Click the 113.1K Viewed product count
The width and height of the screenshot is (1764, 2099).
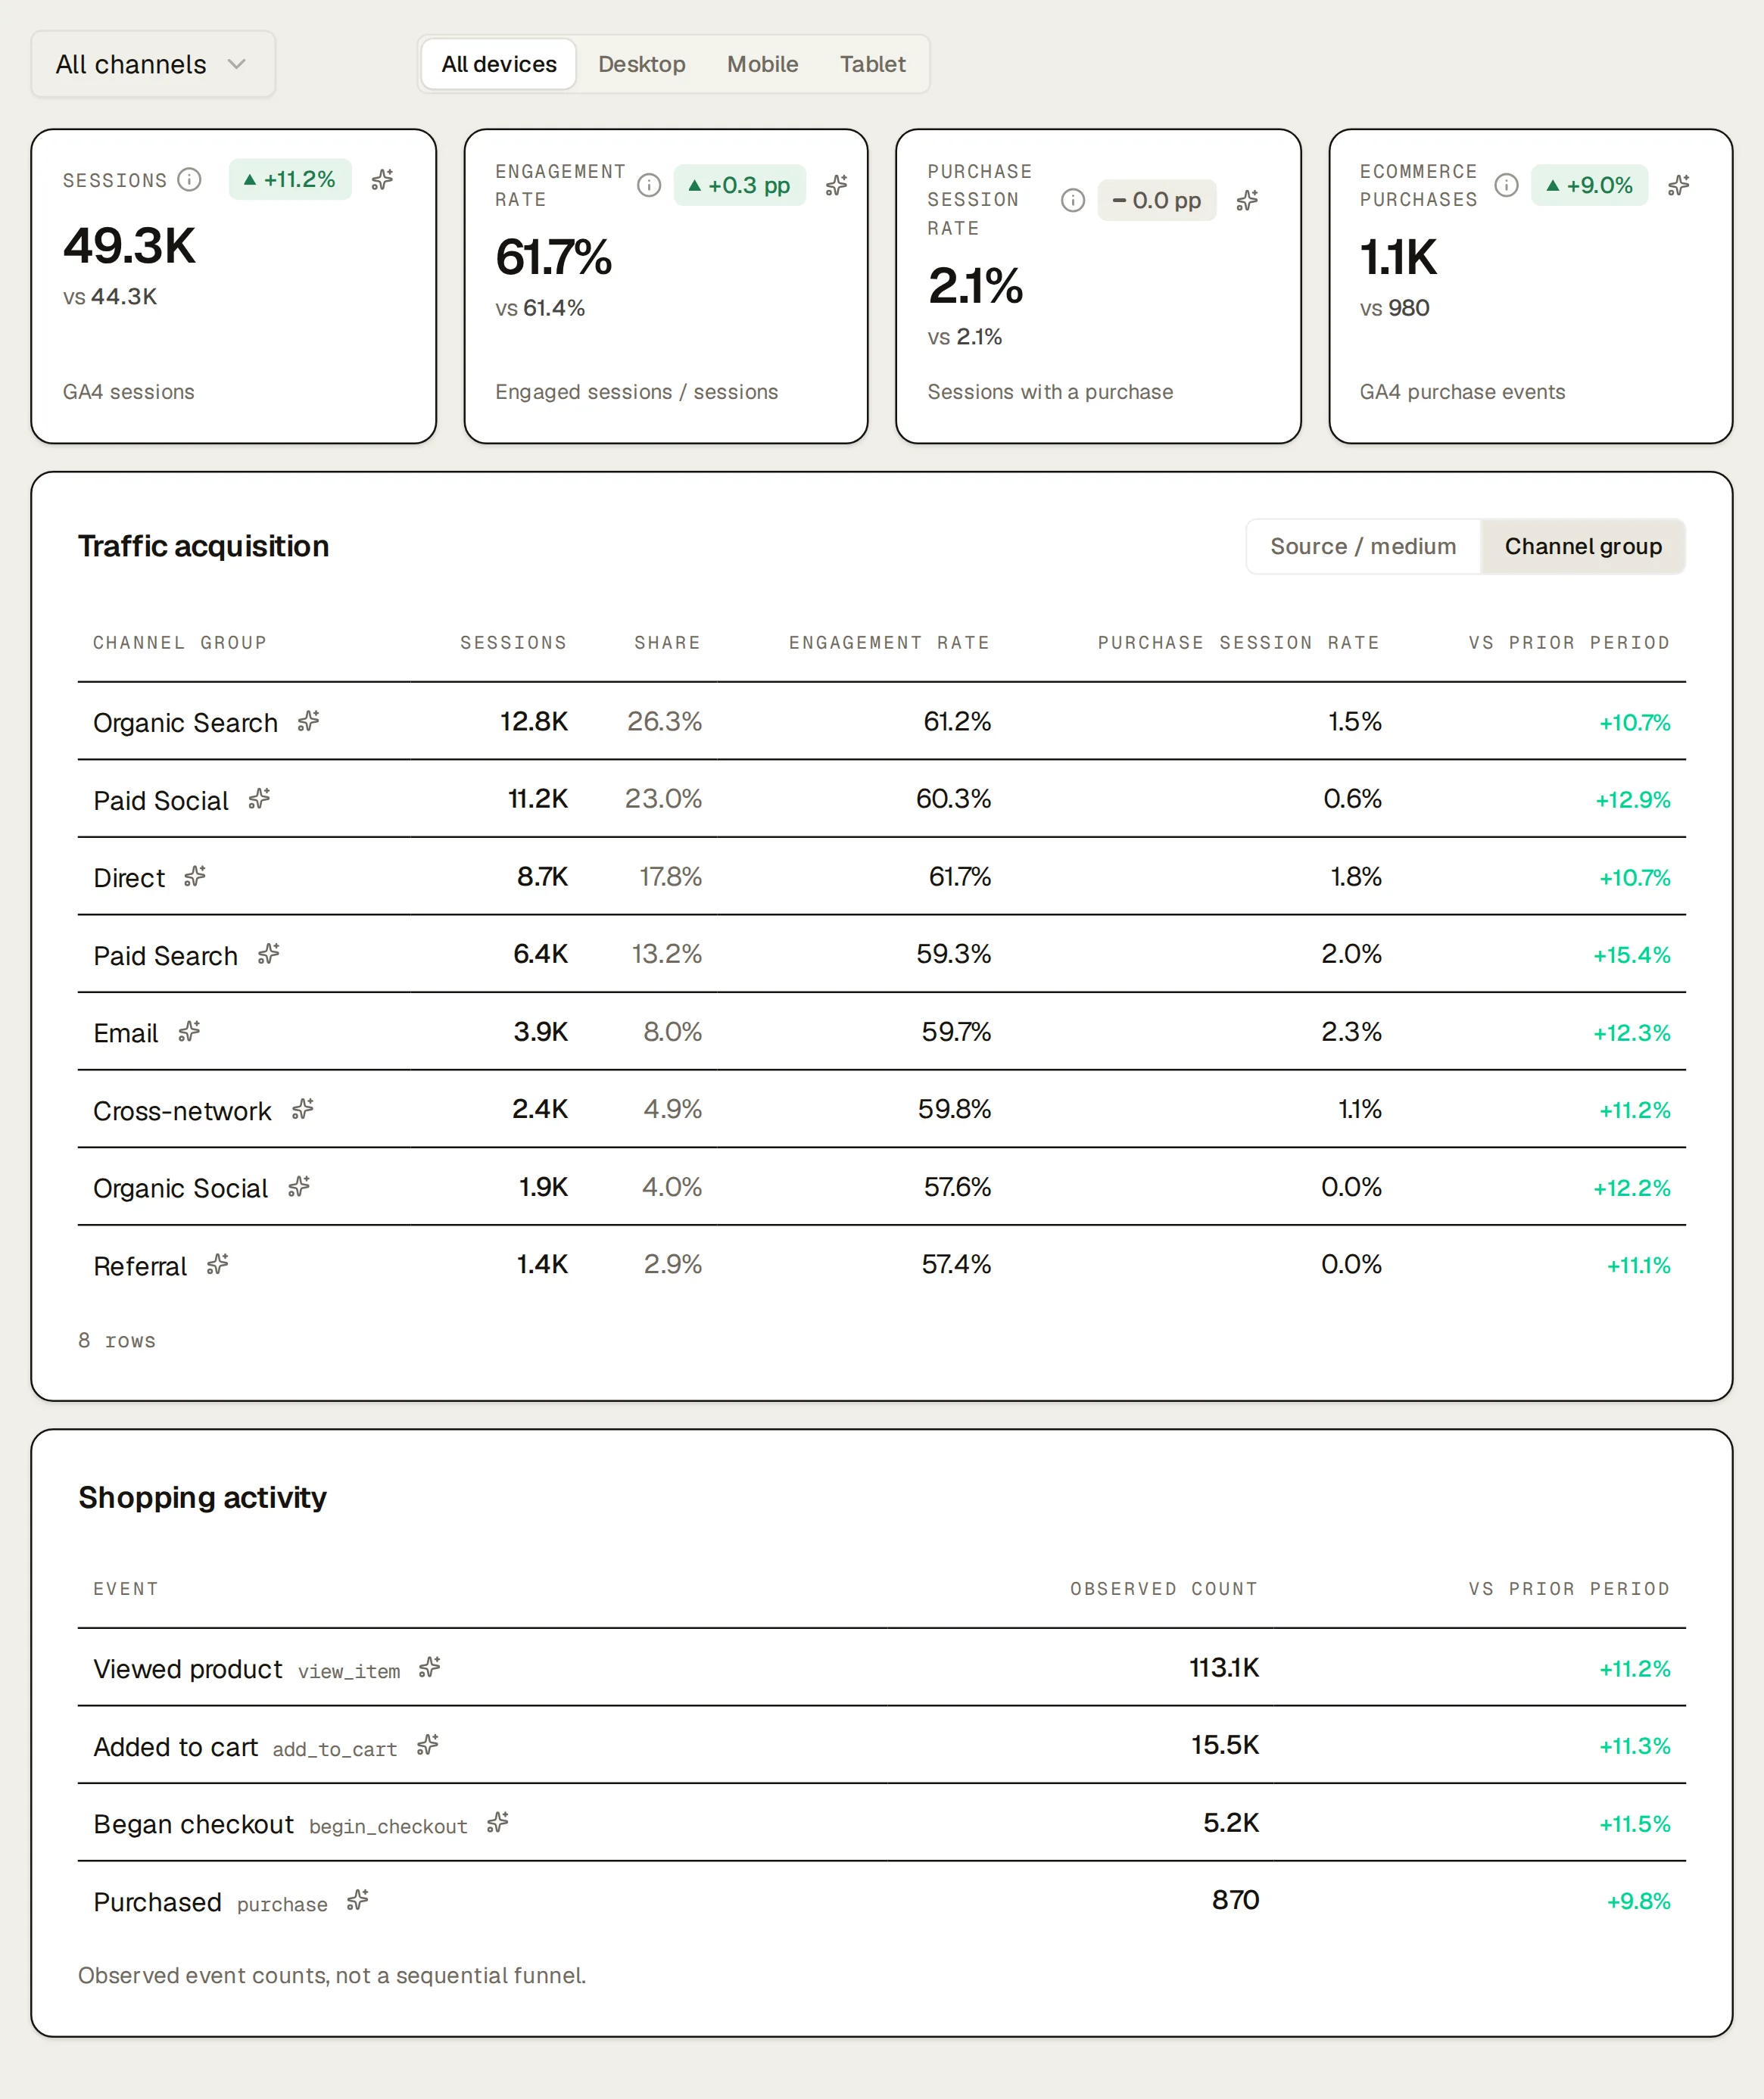[1224, 1668]
